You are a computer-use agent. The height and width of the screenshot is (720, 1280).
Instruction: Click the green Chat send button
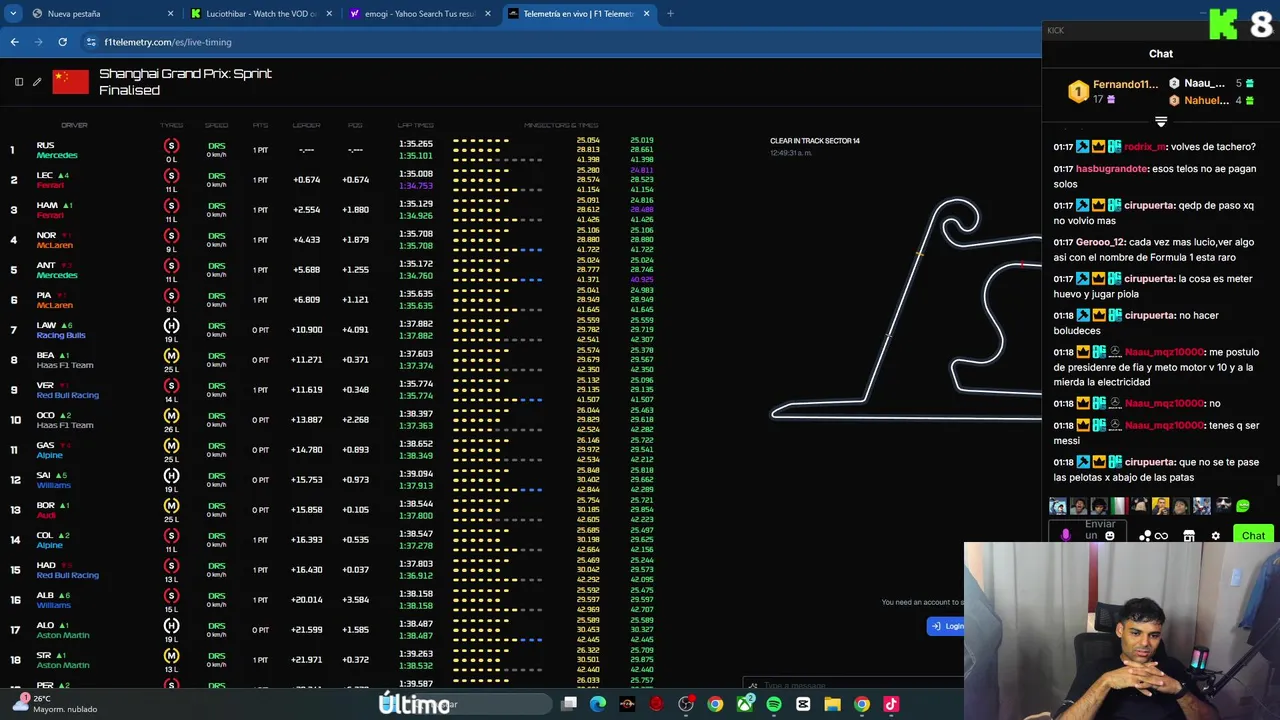pos(1253,536)
